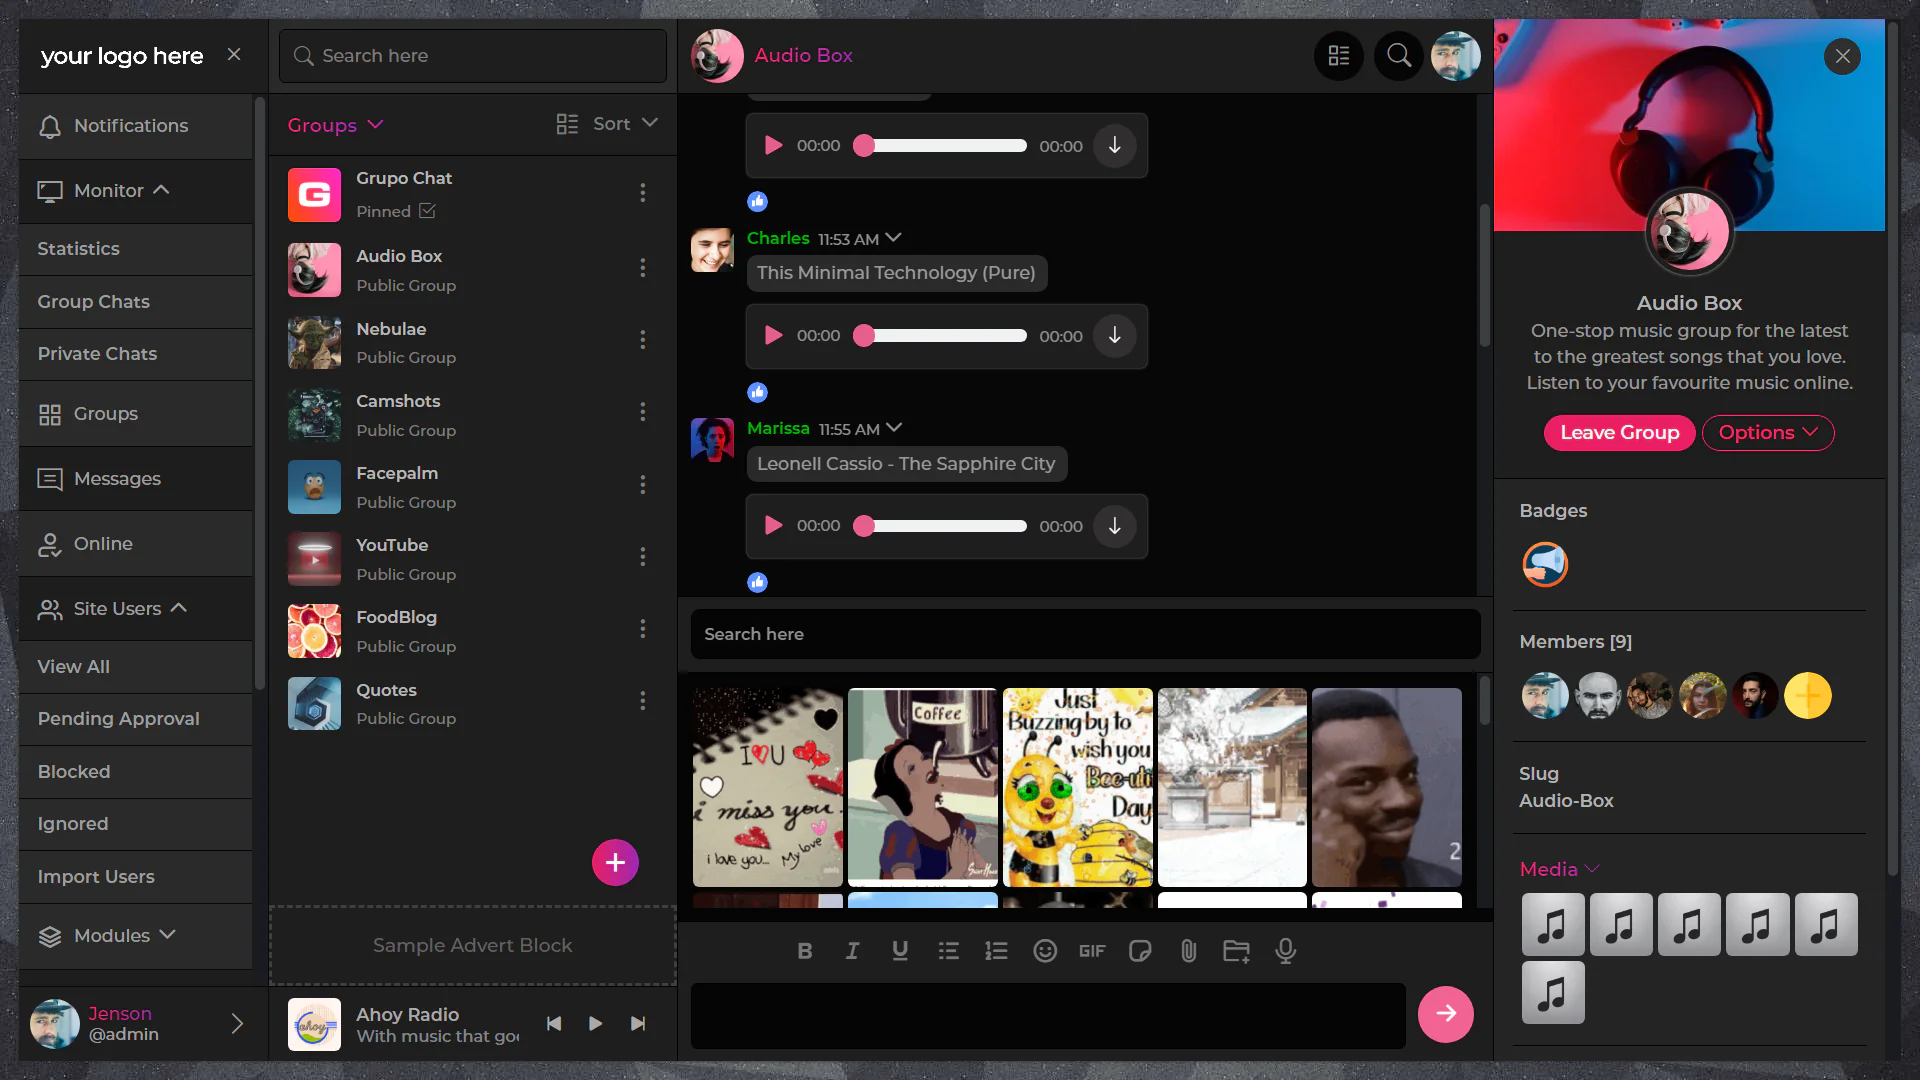Open three-dot menu for Nebulae group
Viewport: 1920px width, 1080px height.
click(643, 340)
